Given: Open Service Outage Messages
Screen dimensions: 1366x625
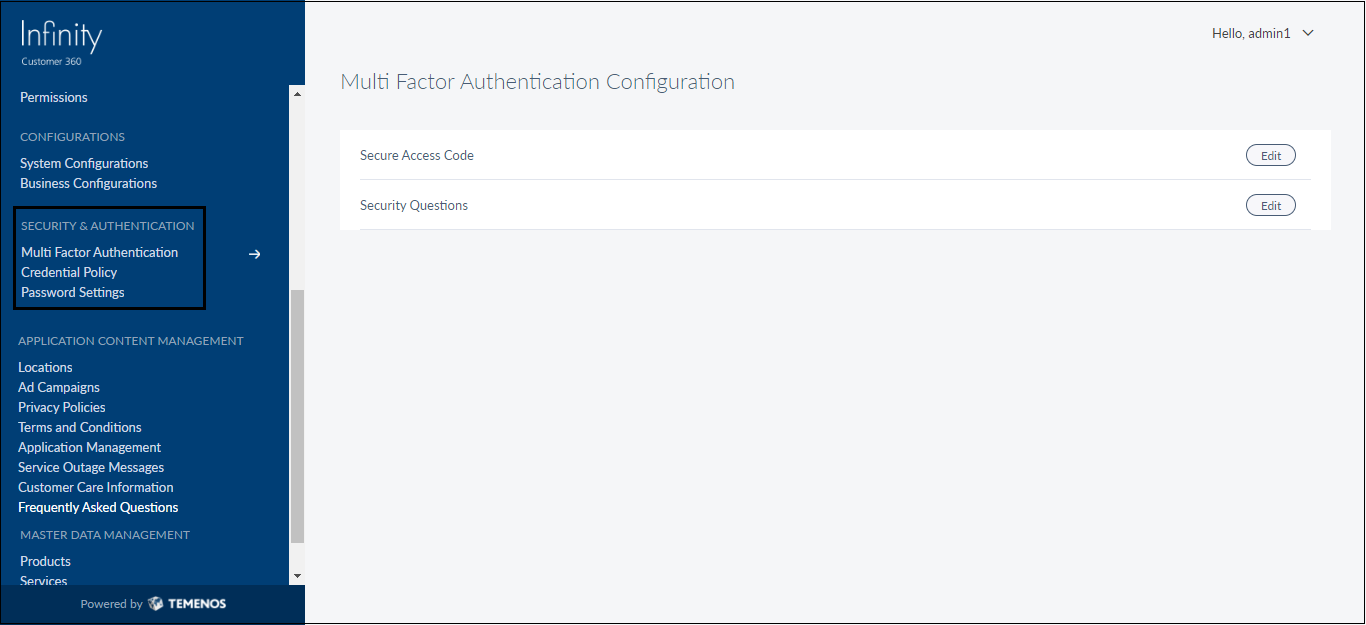Looking at the screenshot, I should 91,468.
